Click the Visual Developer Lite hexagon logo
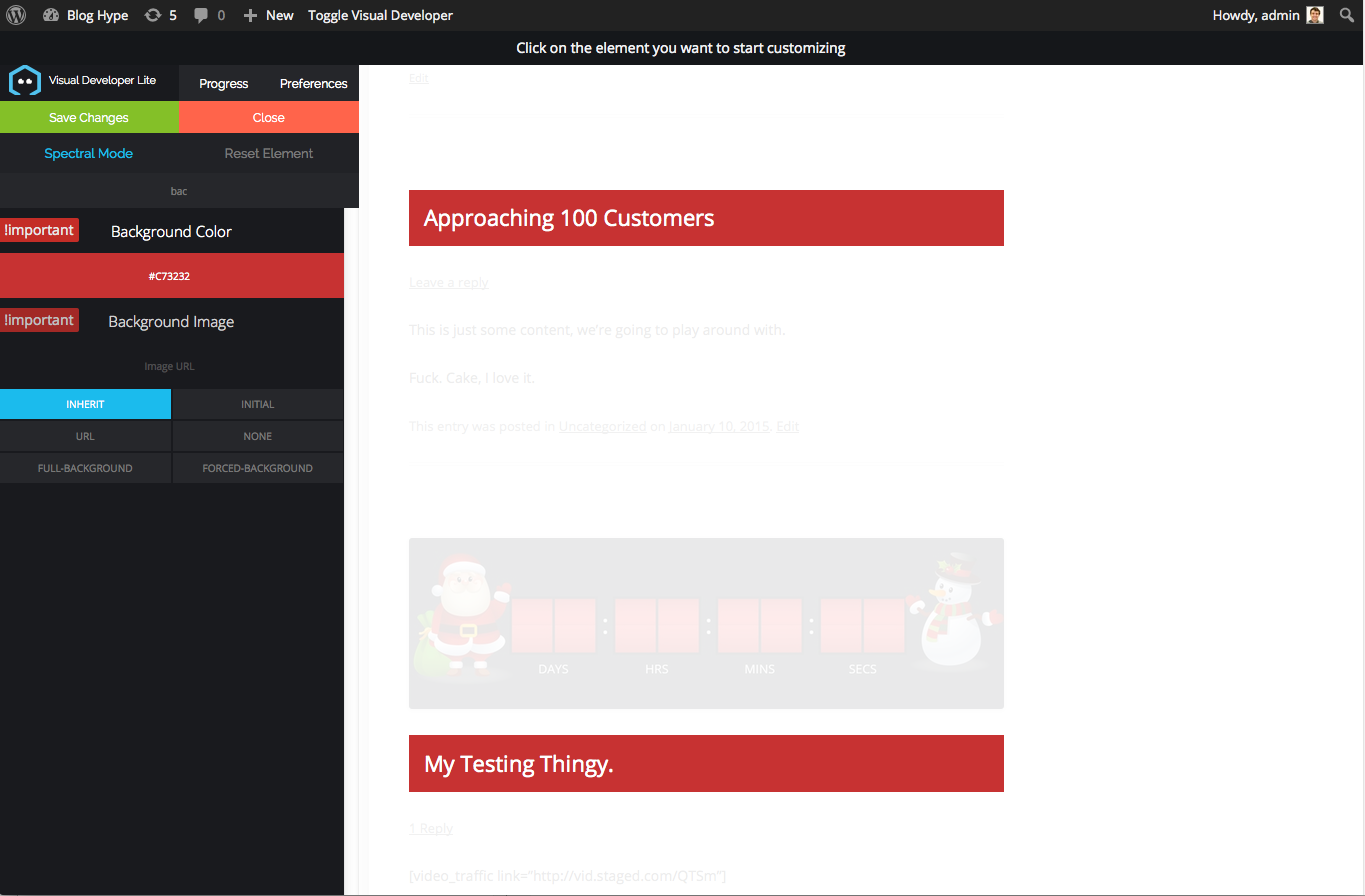 (24, 81)
